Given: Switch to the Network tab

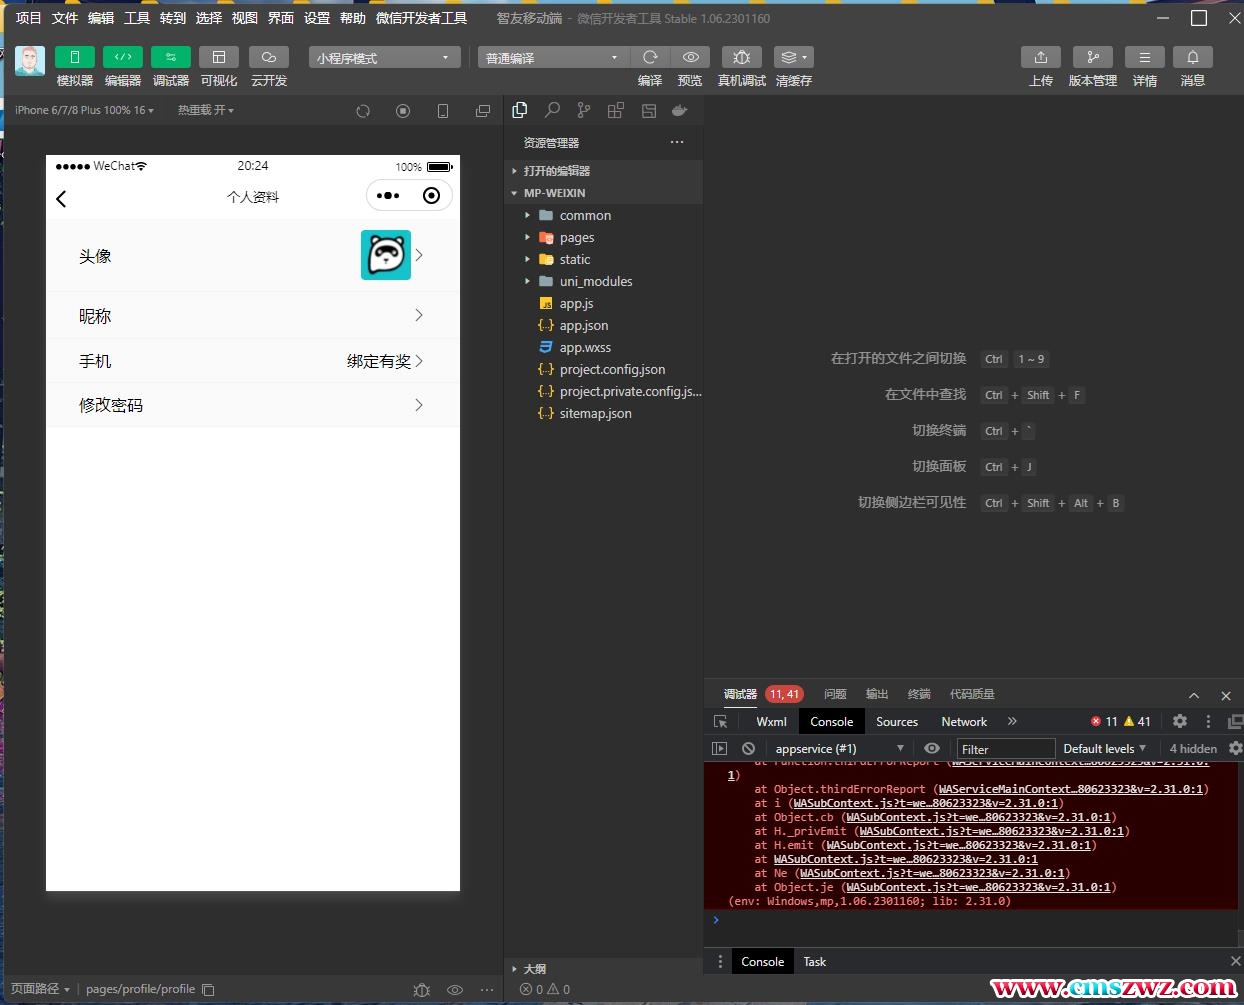Looking at the screenshot, I should pos(963,721).
